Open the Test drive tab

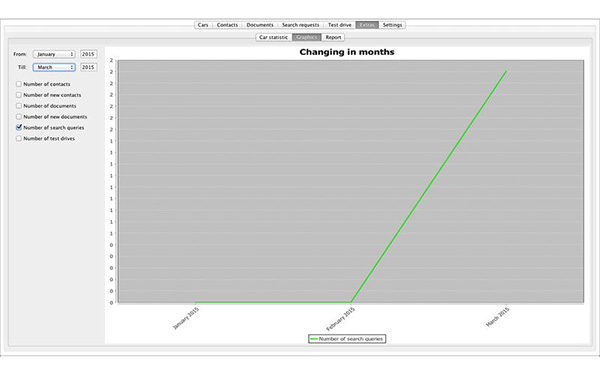coord(339,25)
